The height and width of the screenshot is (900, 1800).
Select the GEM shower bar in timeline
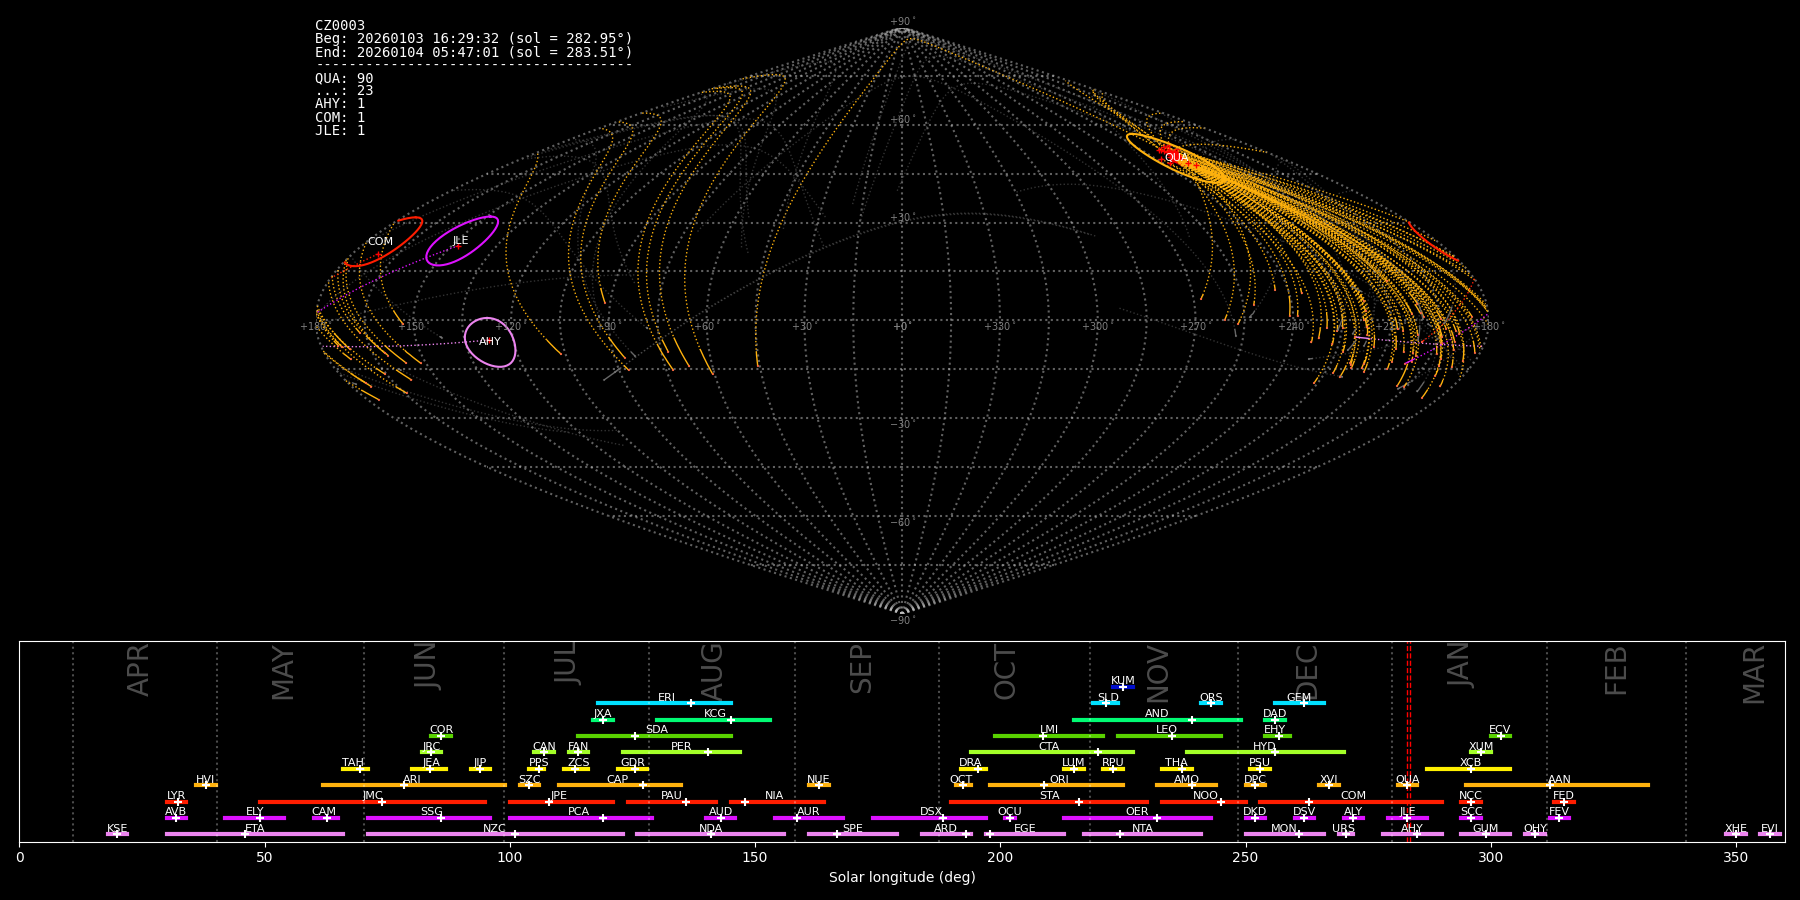1298,703
